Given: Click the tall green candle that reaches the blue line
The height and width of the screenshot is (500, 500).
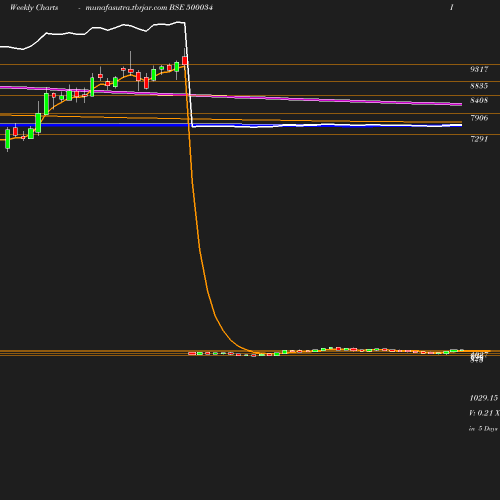Looking at the screenshot, I should coord(38,123).
